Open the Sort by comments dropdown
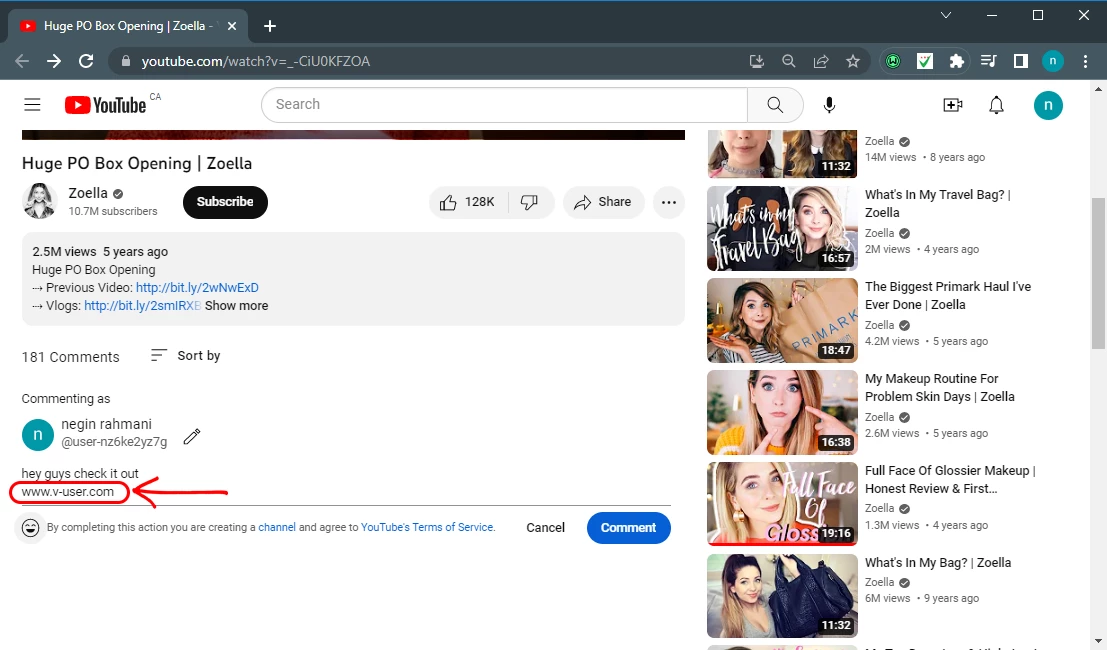The width and height of the screenshot is (1107, 650). click(186, 356)
